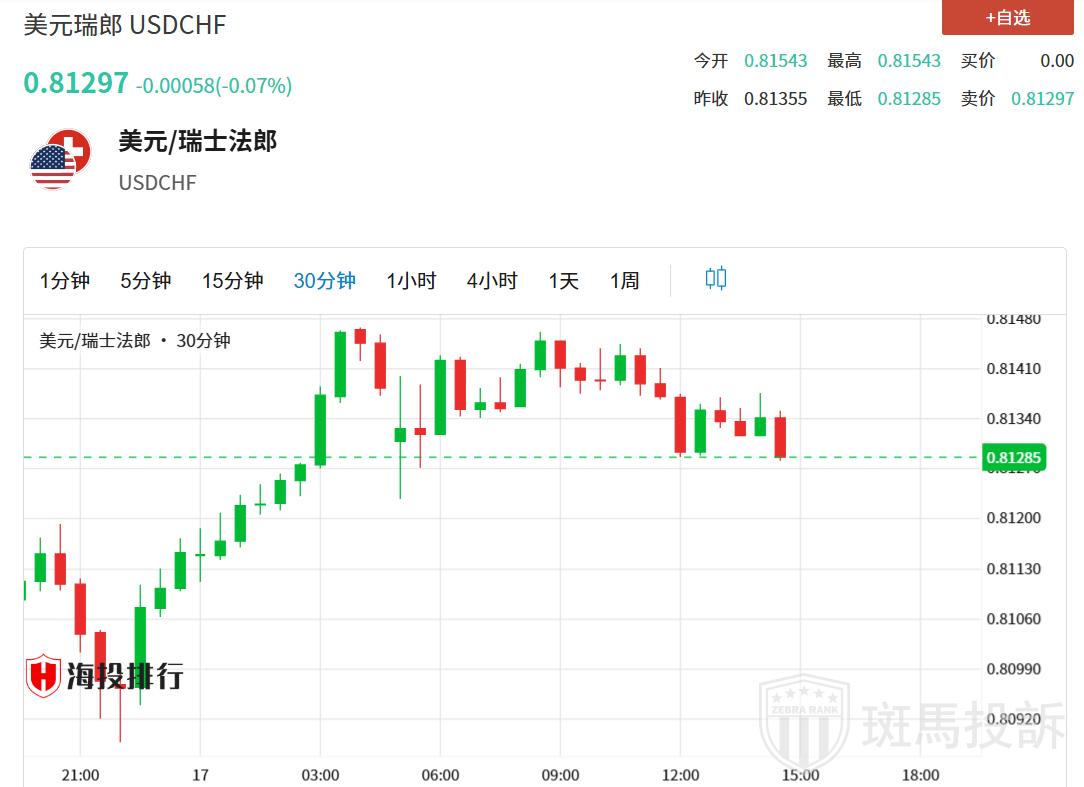Click the 卖价 0.81297 ask price value

click(1042, 99)
